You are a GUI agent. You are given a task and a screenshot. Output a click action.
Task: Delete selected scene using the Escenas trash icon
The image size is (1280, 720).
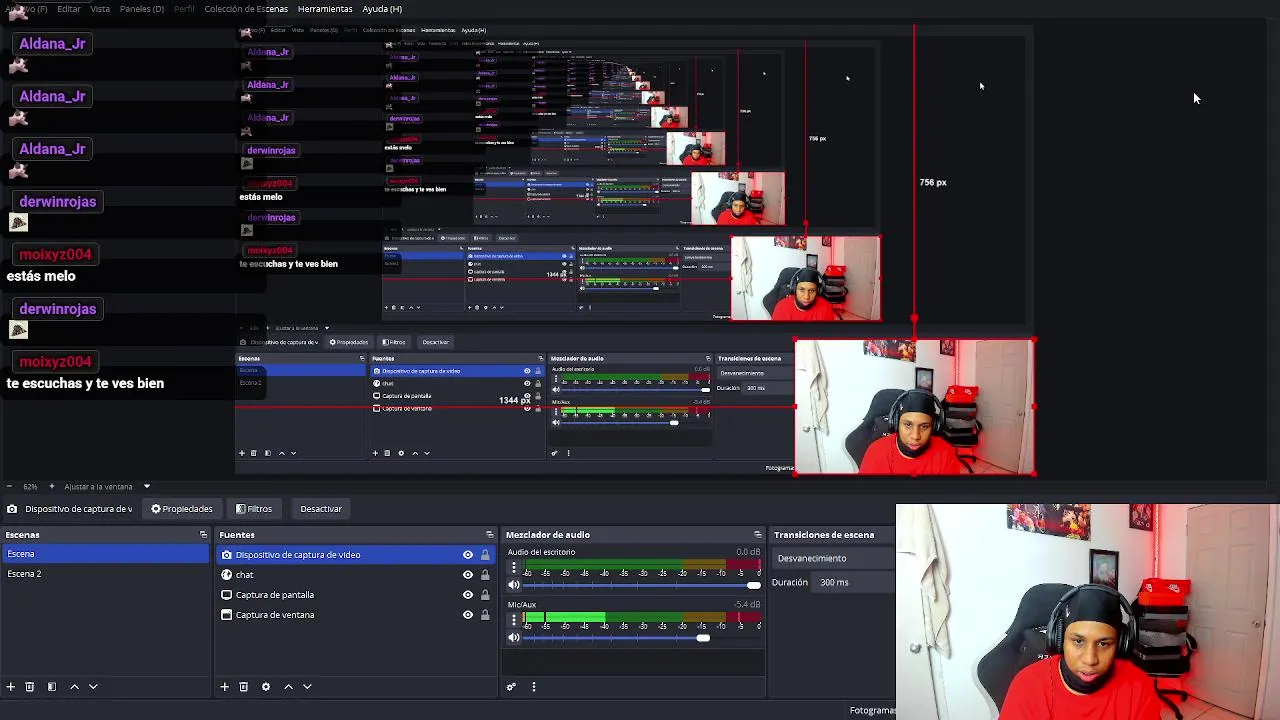tap(30, 687)
